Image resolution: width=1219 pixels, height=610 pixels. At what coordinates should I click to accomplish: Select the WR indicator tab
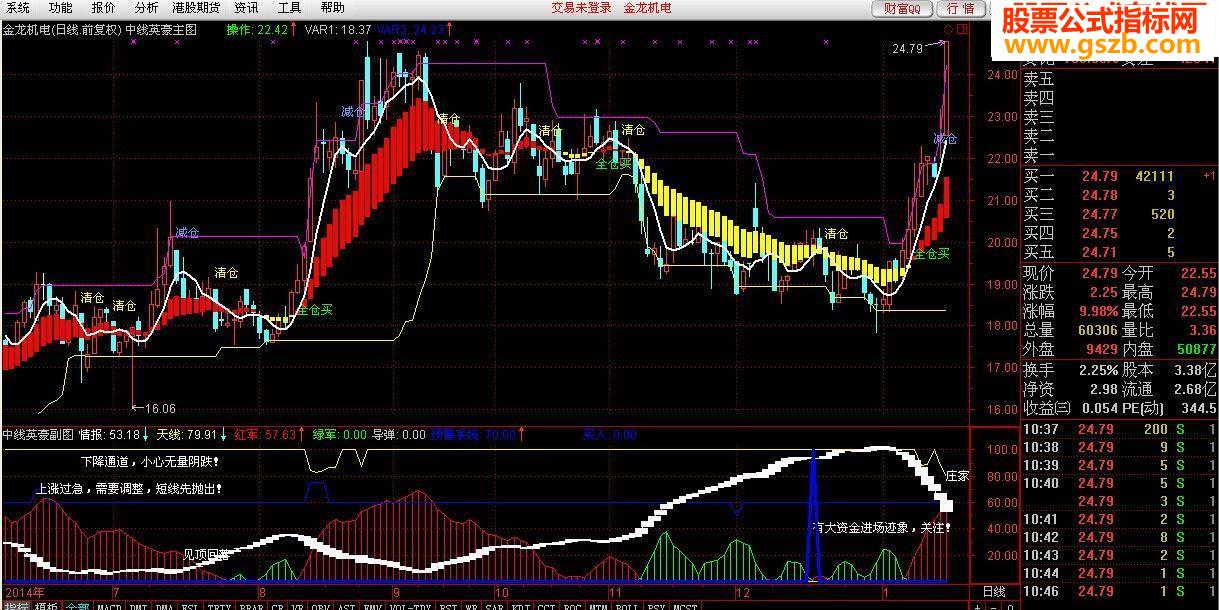(472, 605)
